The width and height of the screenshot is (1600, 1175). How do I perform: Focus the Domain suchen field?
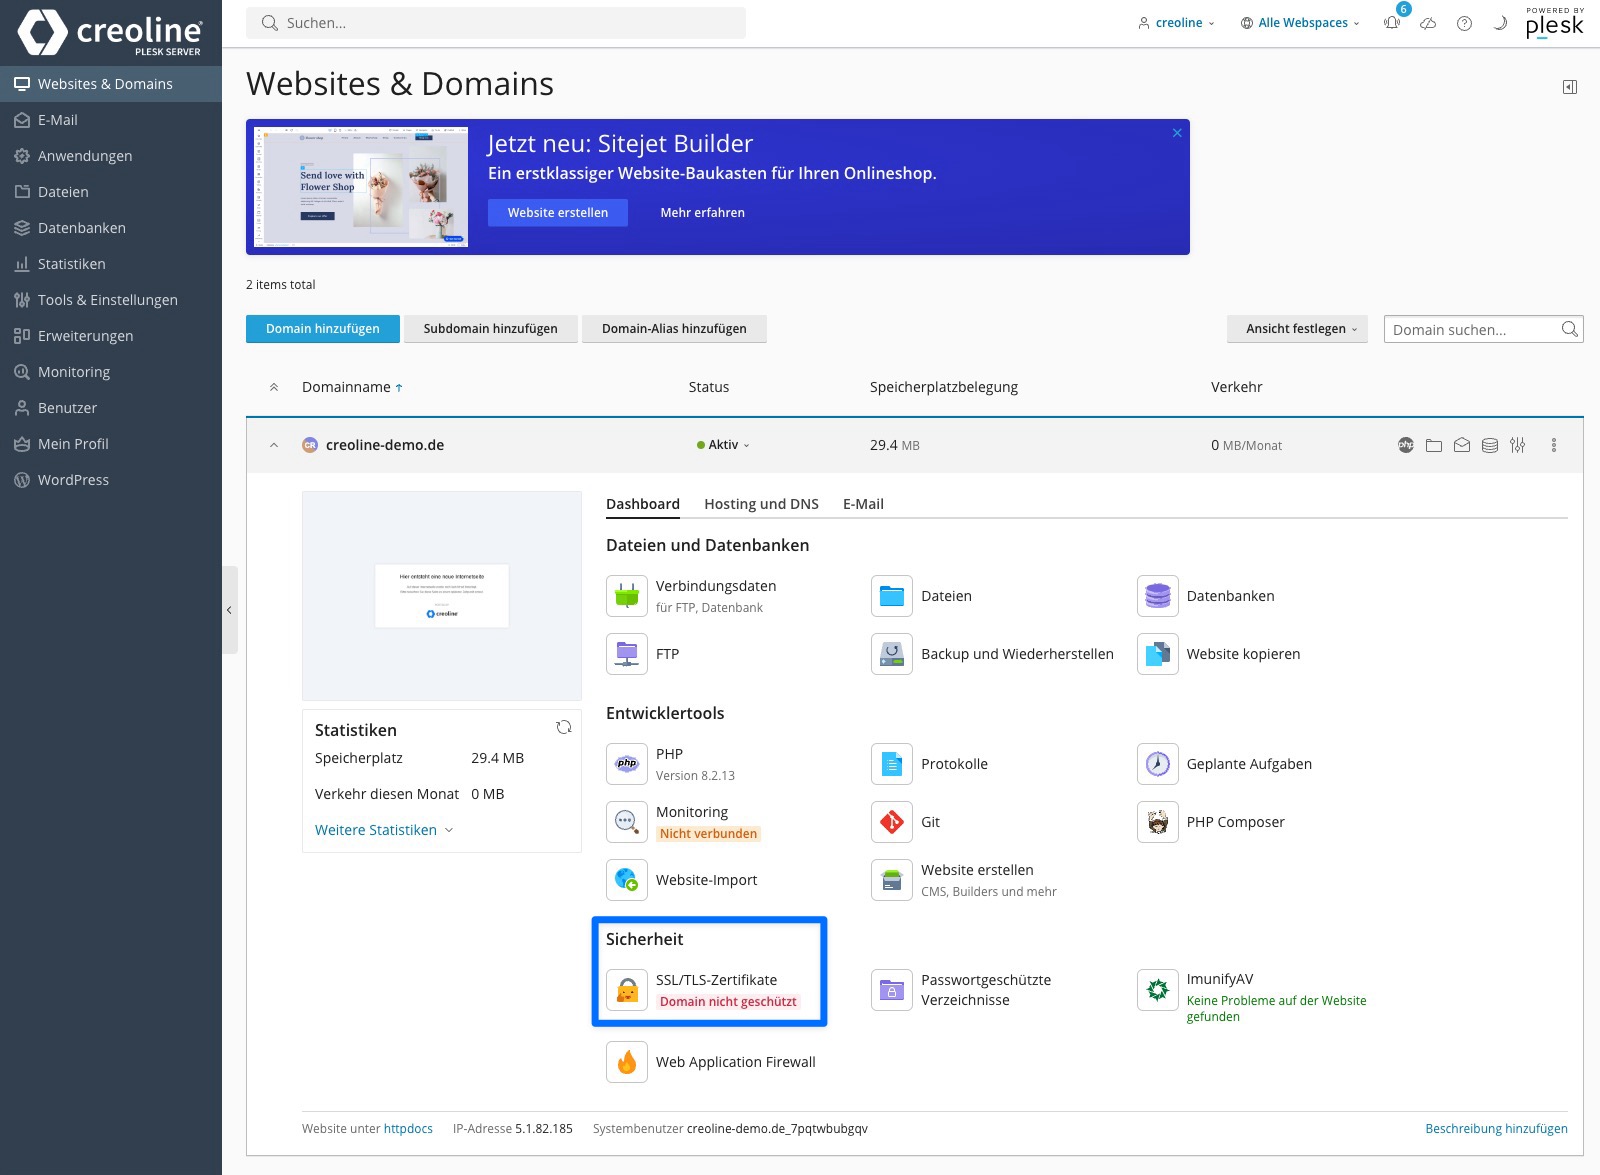(x=1484, y=329)
